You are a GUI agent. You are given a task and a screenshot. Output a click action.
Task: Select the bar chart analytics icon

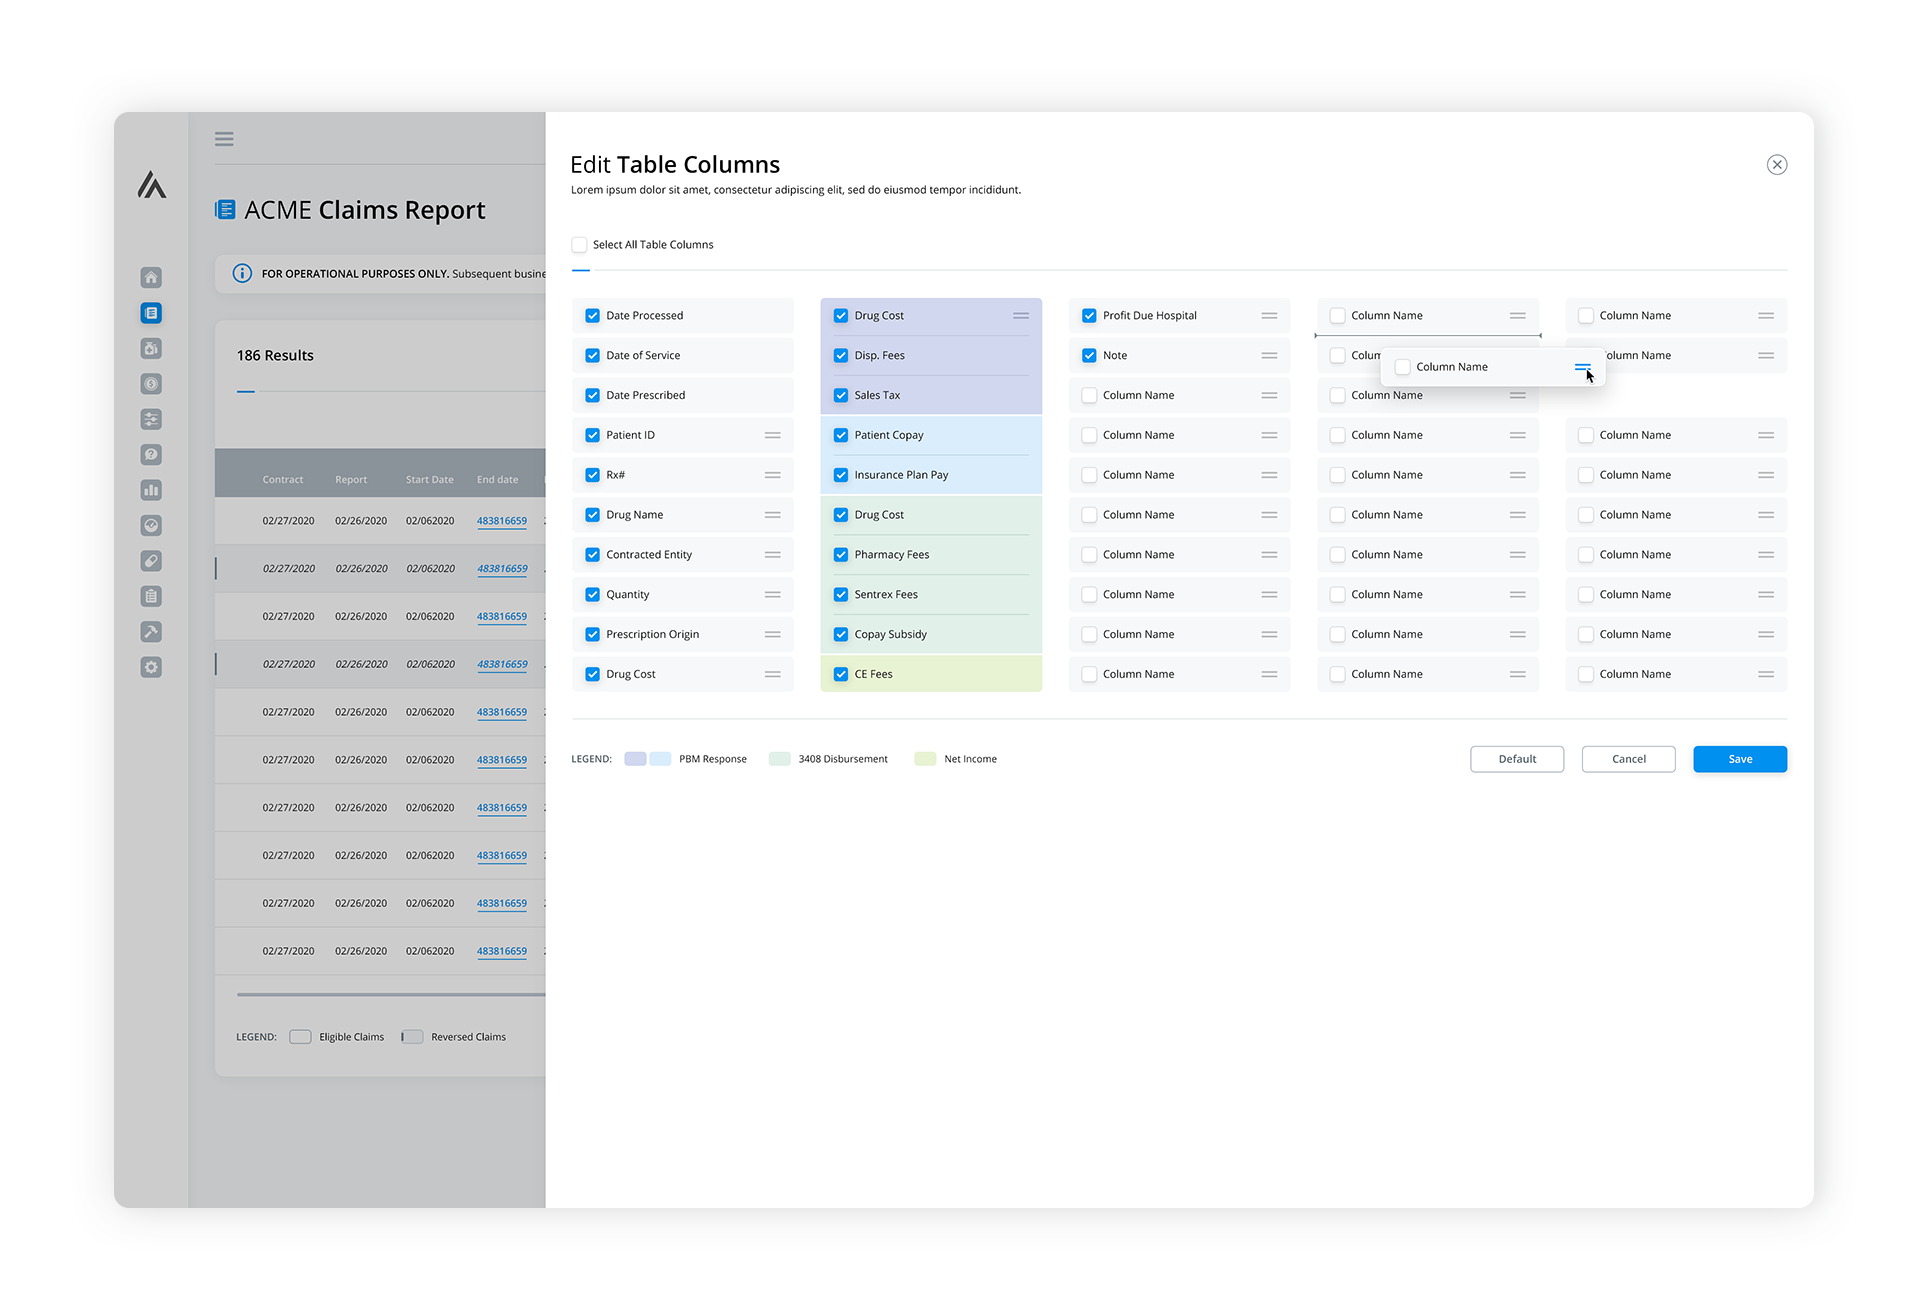[x=151, y=490]
